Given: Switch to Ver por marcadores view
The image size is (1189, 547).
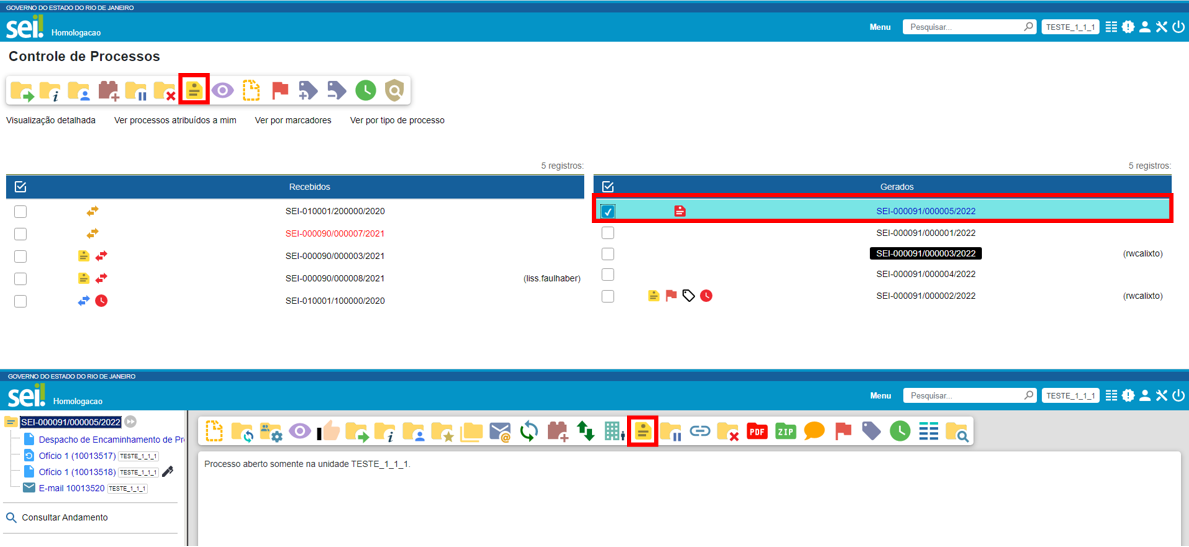Looking at the screenshot, I should tap(293, 120).
